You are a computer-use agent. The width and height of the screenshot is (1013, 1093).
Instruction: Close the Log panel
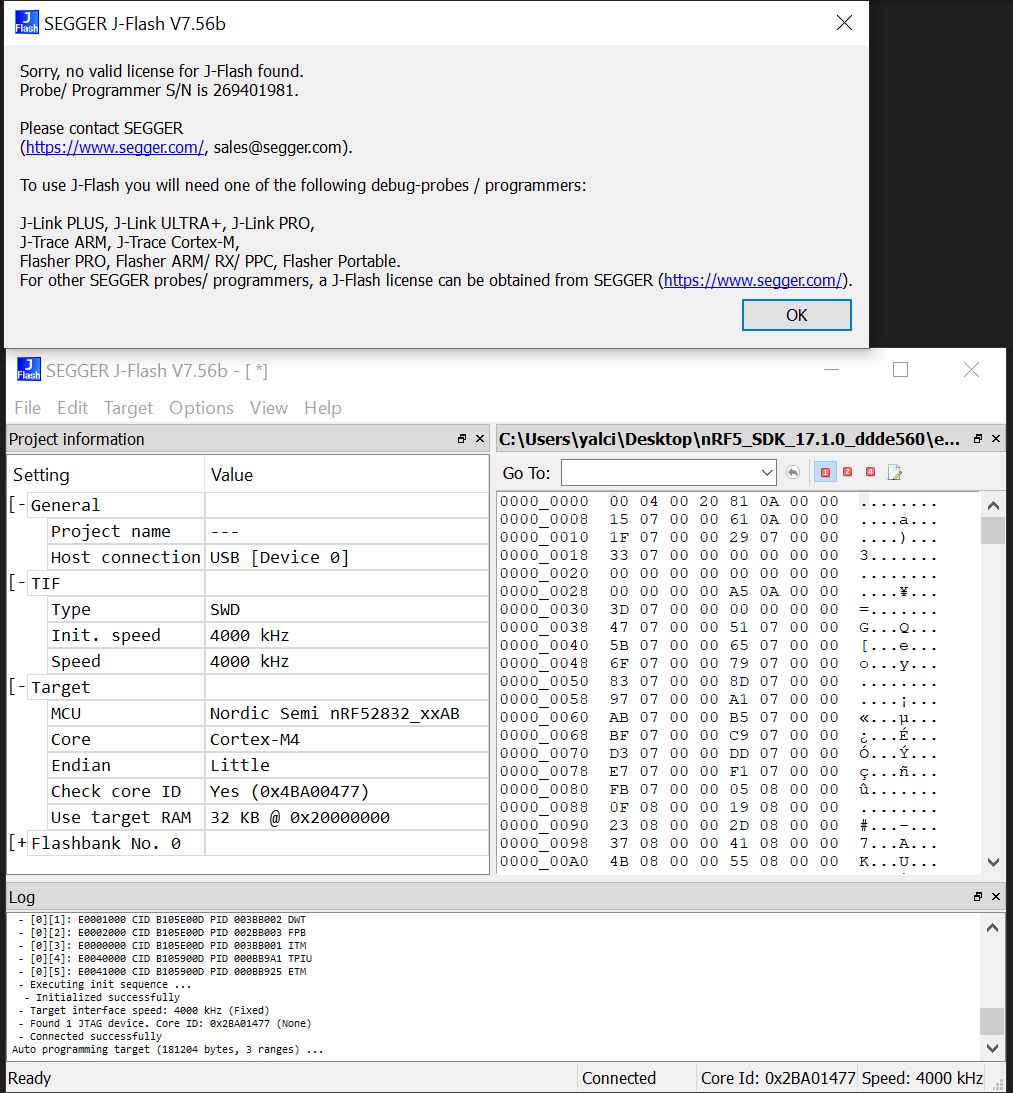coord(996,896)
